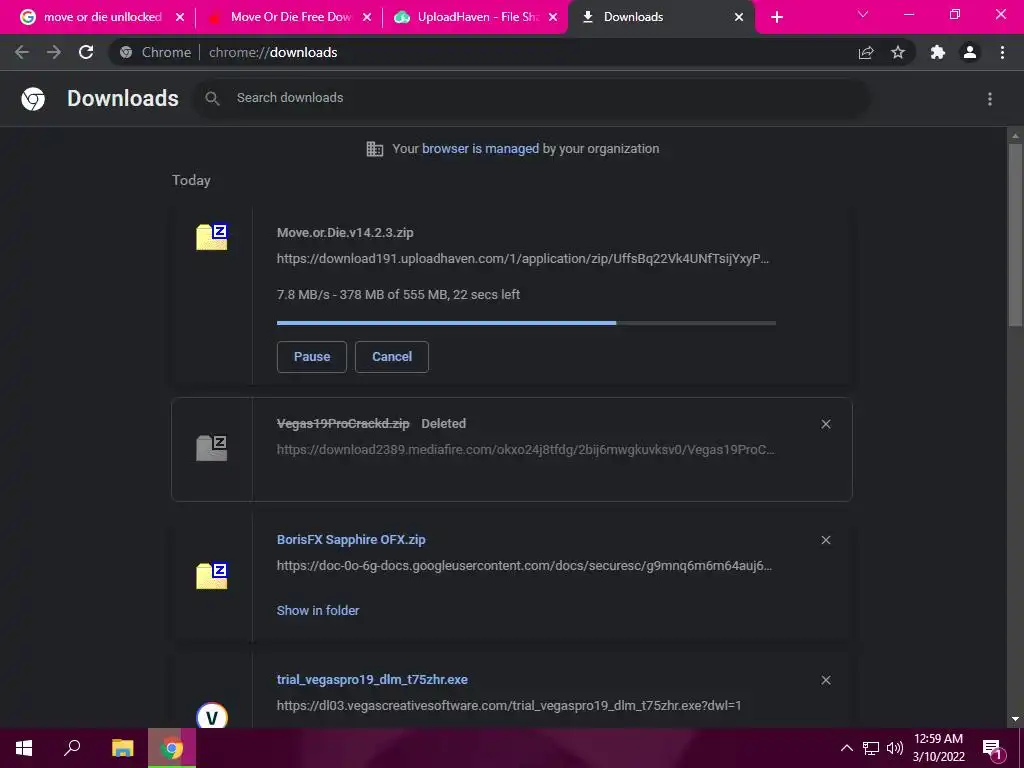Screen dimensions: 1024x768
Task: Click the googleusercontent source URL text
Action: point(524,566)
